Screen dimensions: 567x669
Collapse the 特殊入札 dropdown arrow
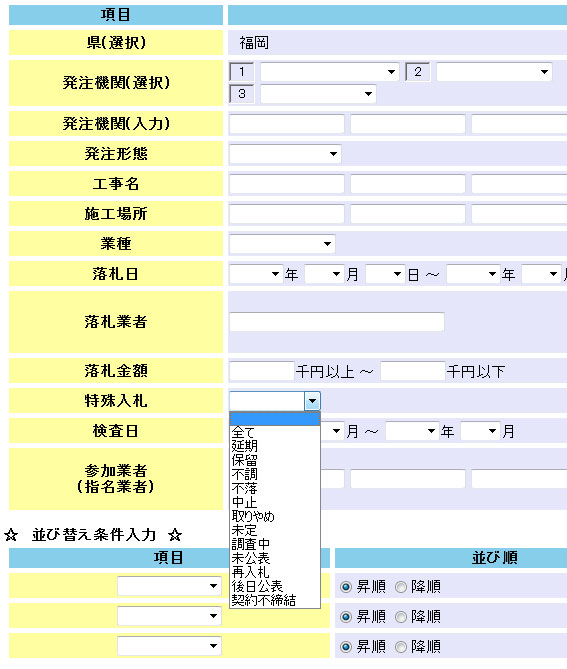click(312, 401)
